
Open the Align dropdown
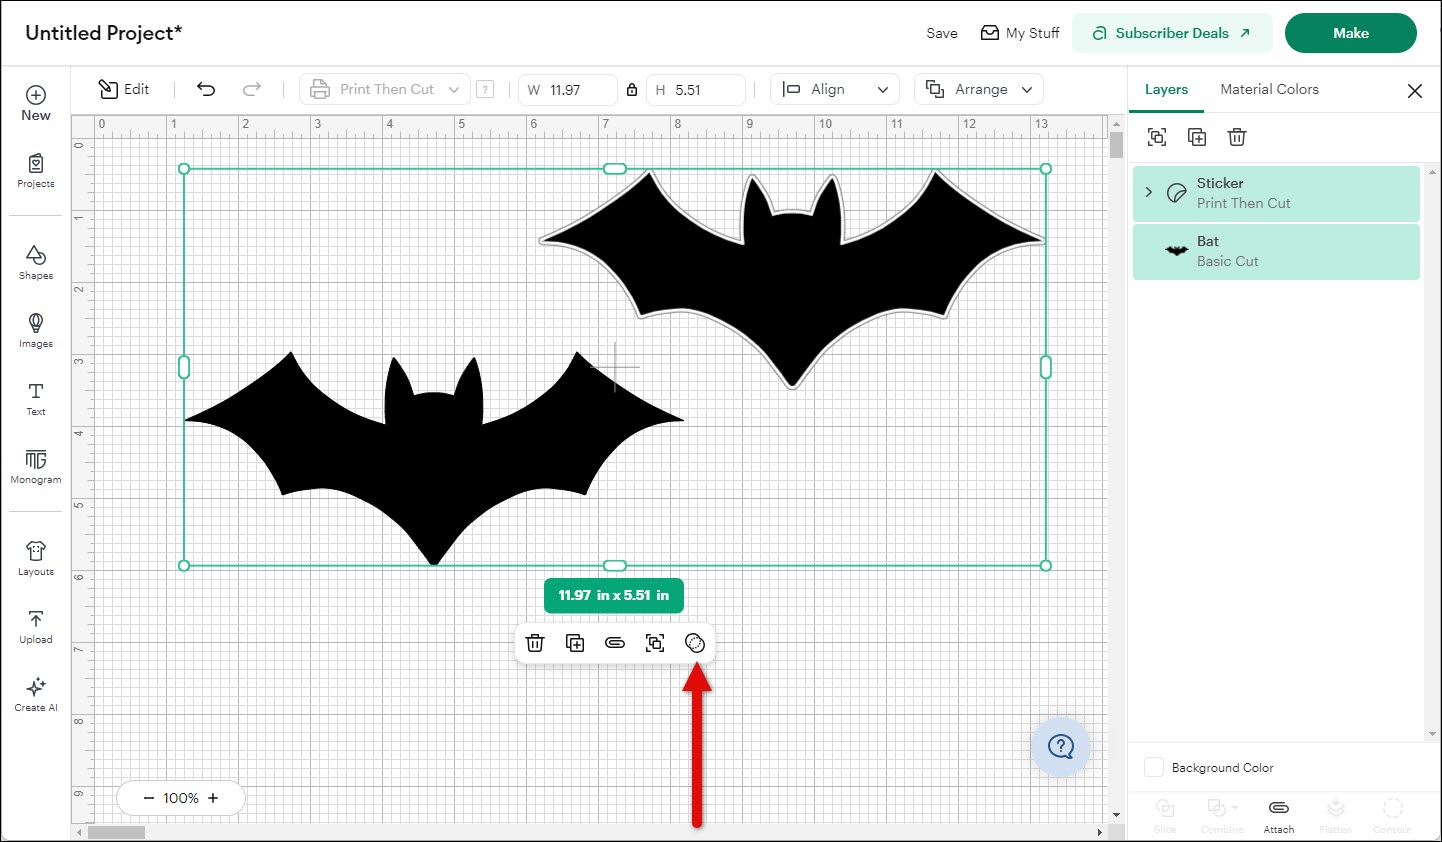(835, 89)
